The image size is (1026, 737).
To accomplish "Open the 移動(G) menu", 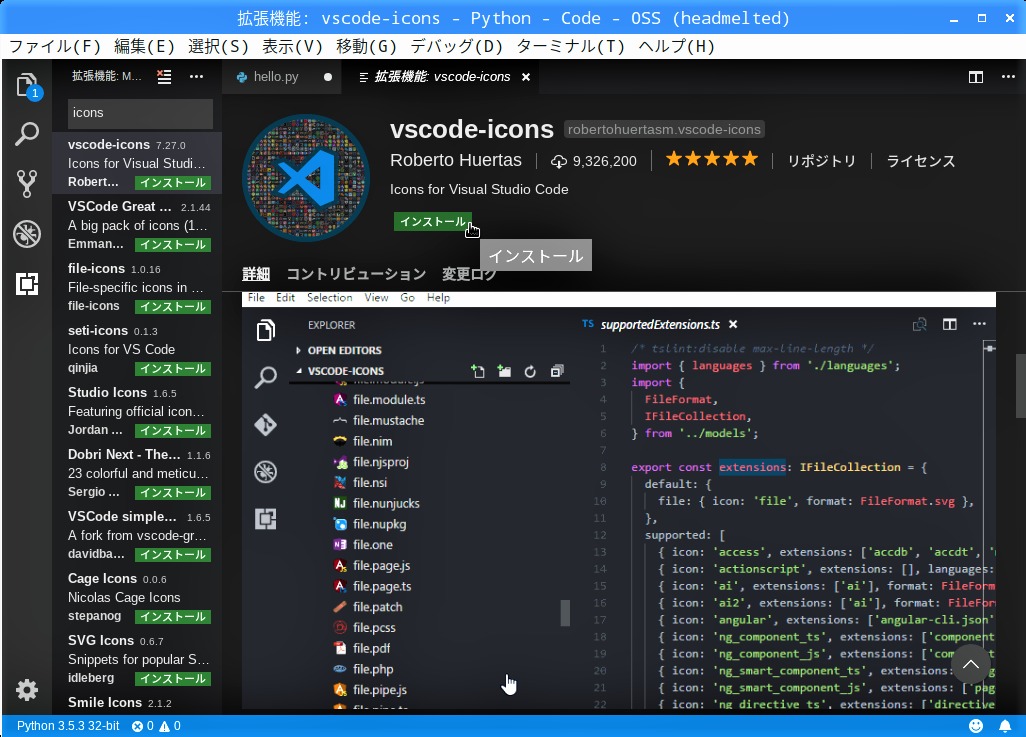I will pyautogui.click(x=366, y=46).
